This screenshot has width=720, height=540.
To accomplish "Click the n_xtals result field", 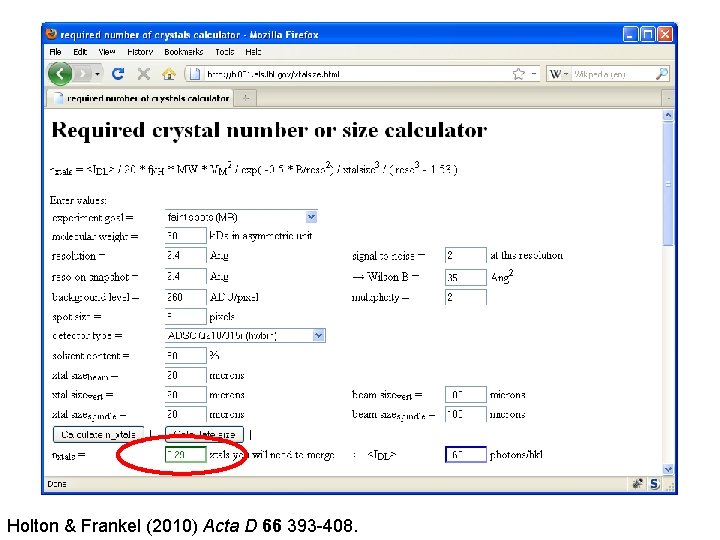I will [x=186, y=455].
